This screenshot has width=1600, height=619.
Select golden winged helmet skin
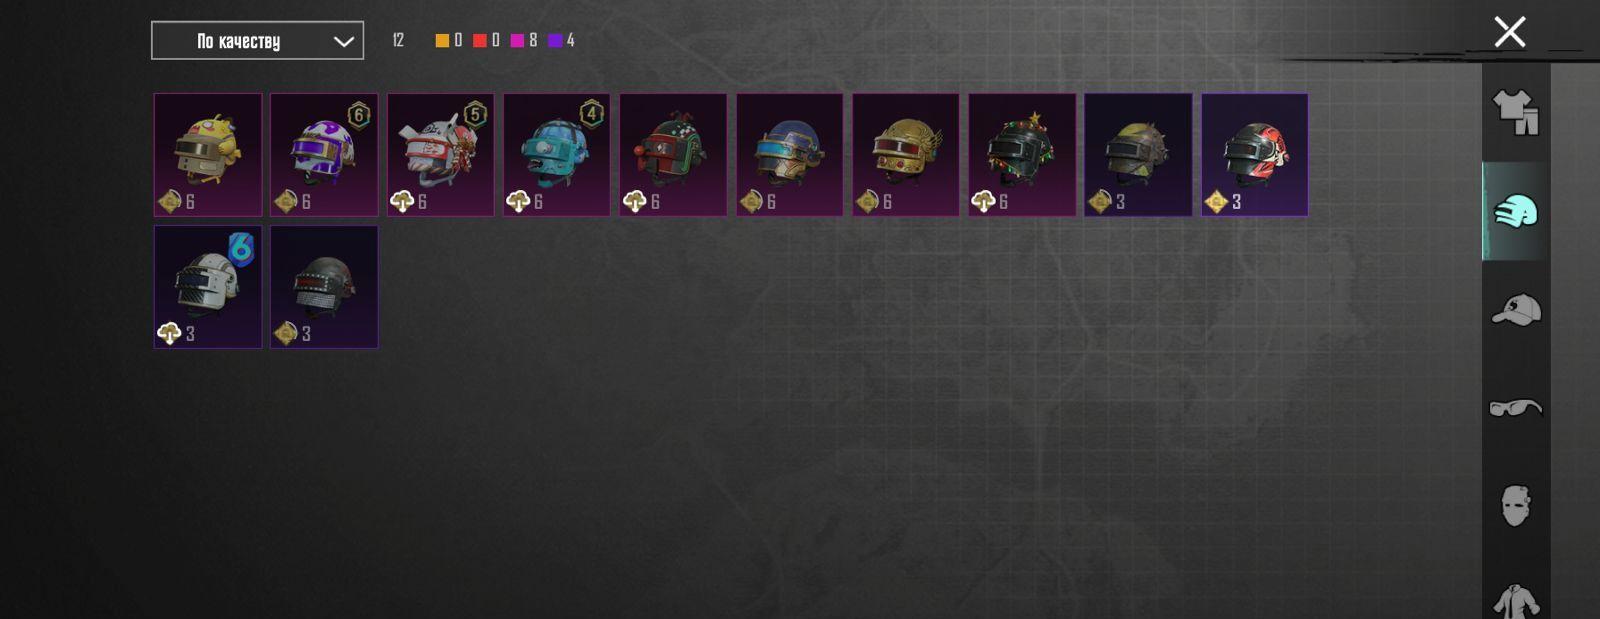(906, 155)
